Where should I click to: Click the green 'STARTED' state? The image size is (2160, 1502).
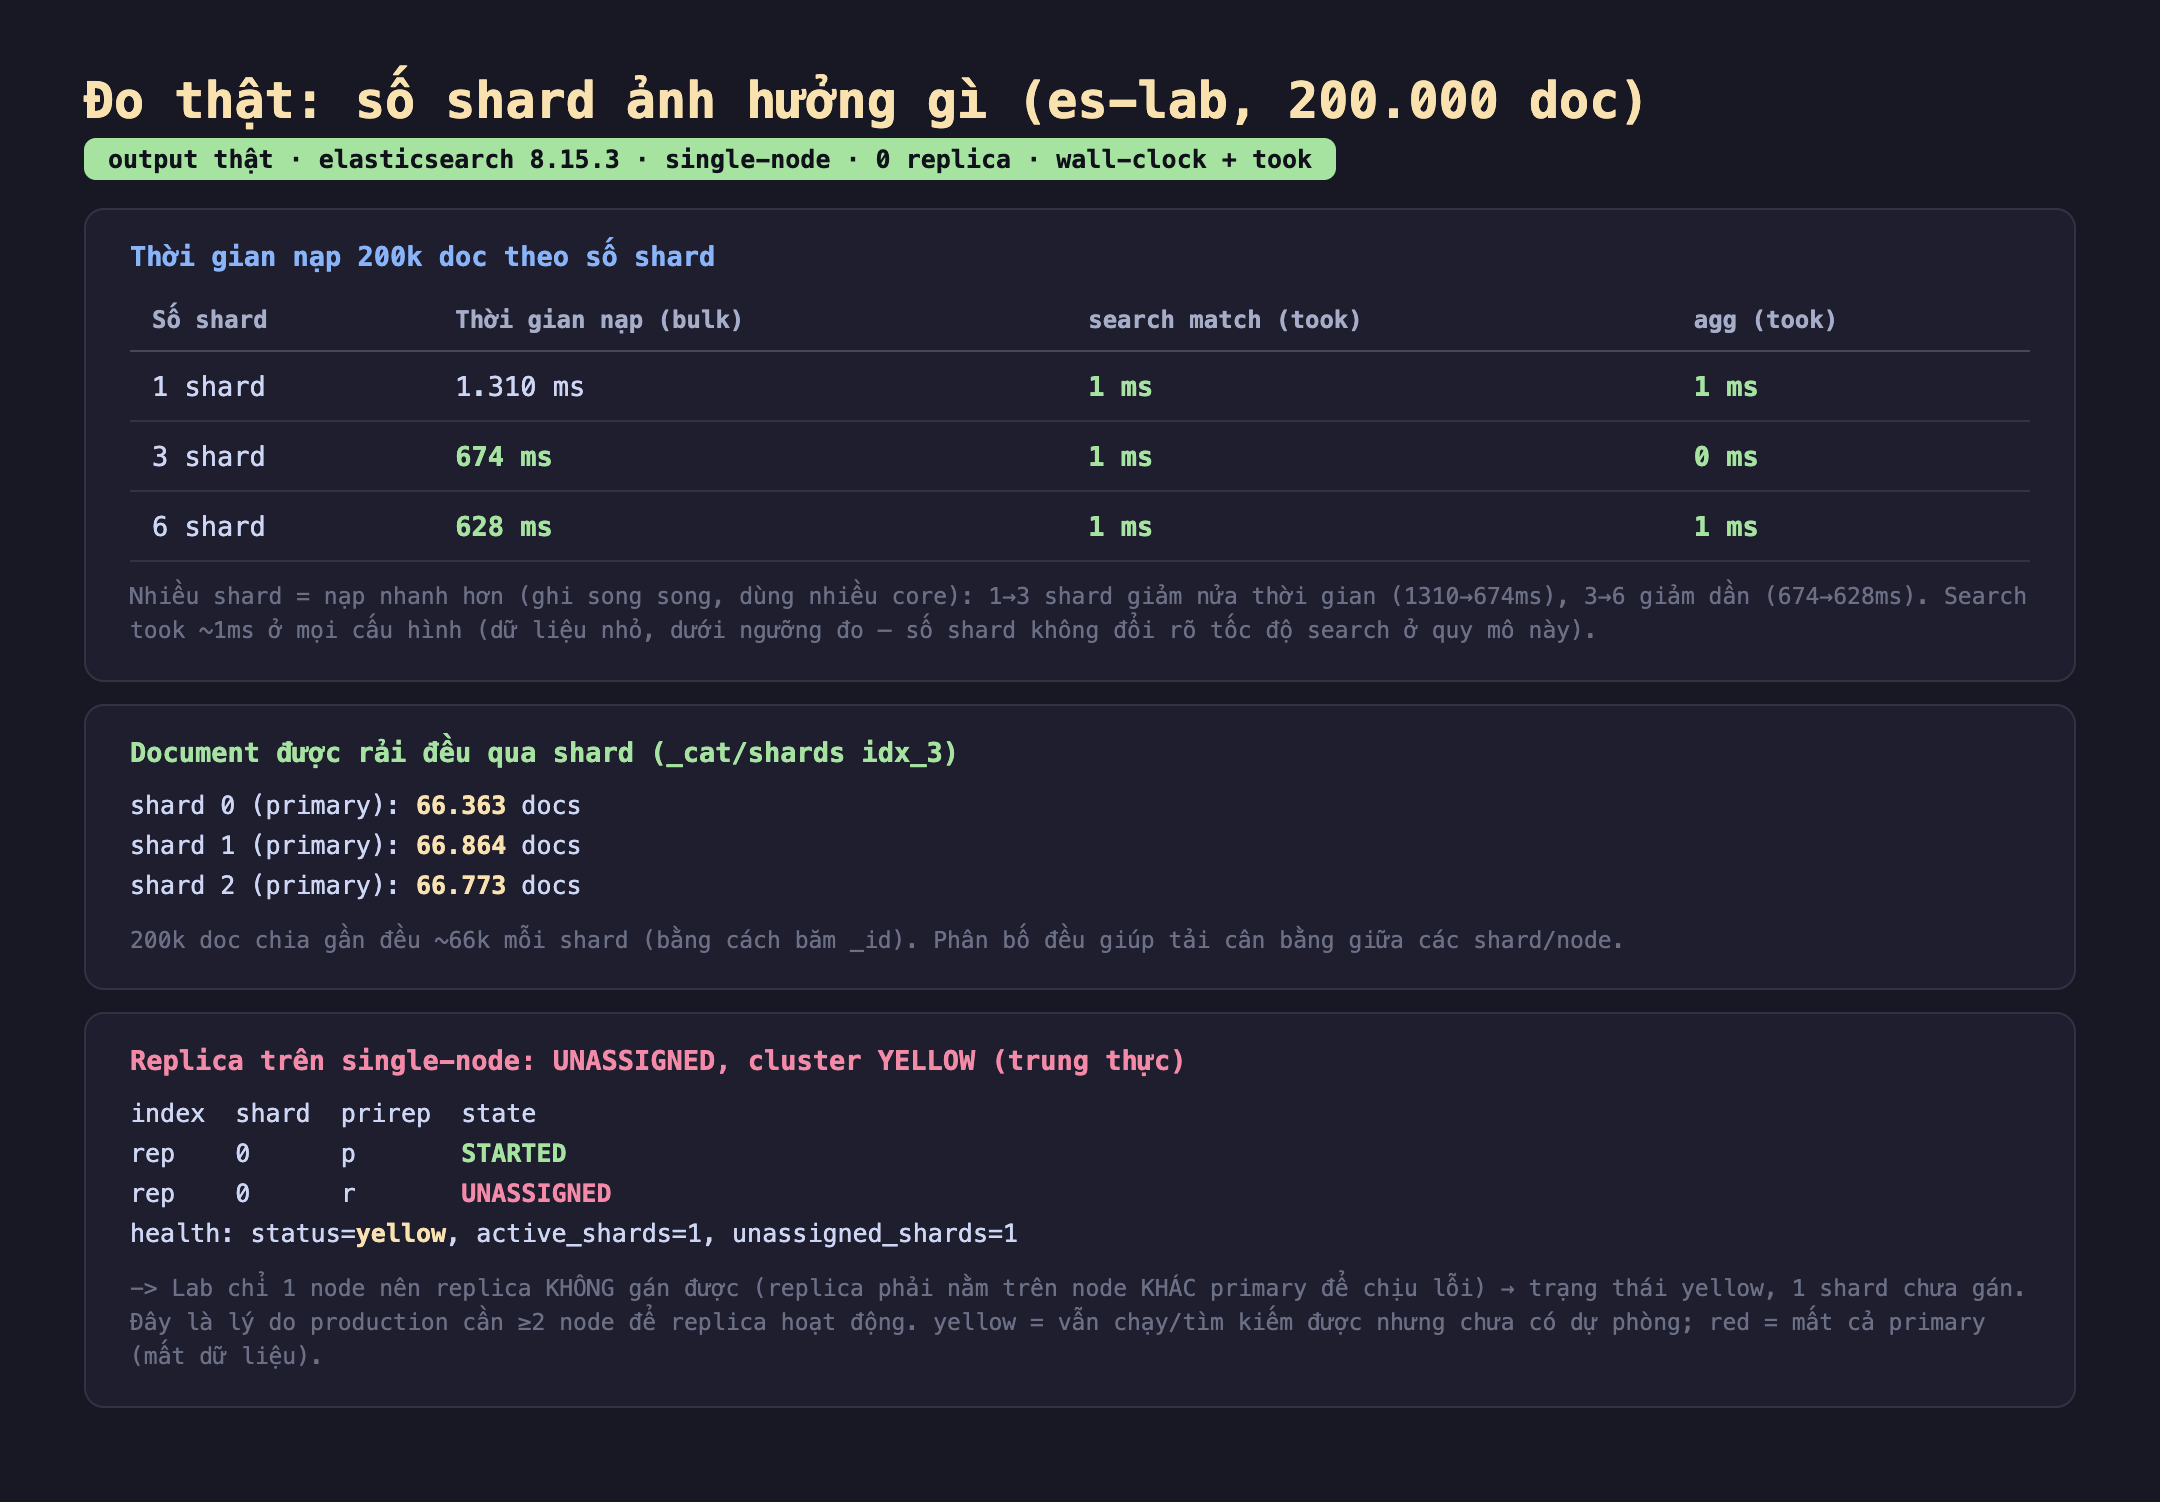pos(513,1153)
